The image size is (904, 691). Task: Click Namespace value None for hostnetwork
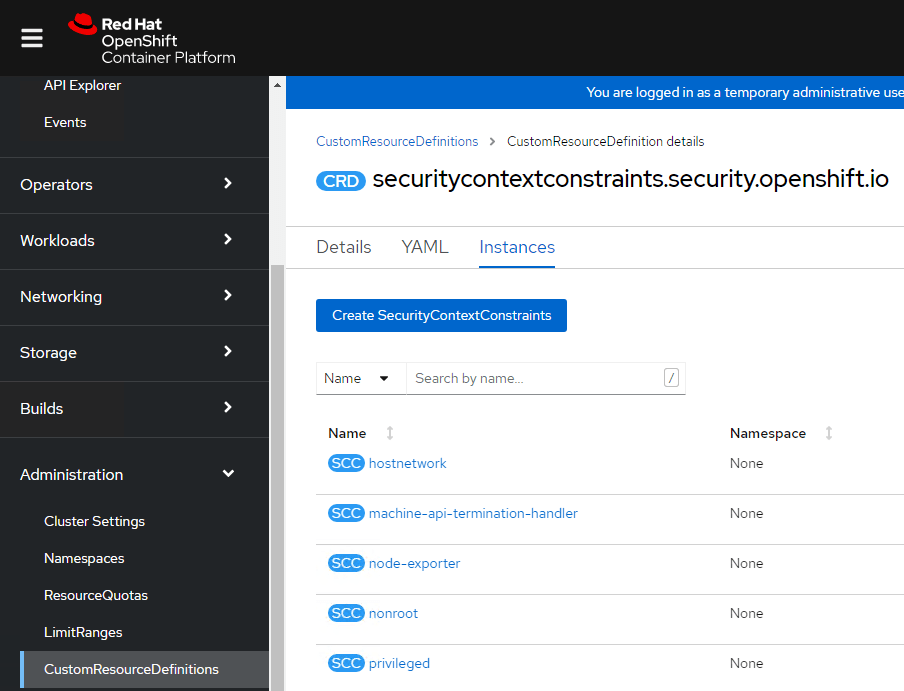click(747, 463)
